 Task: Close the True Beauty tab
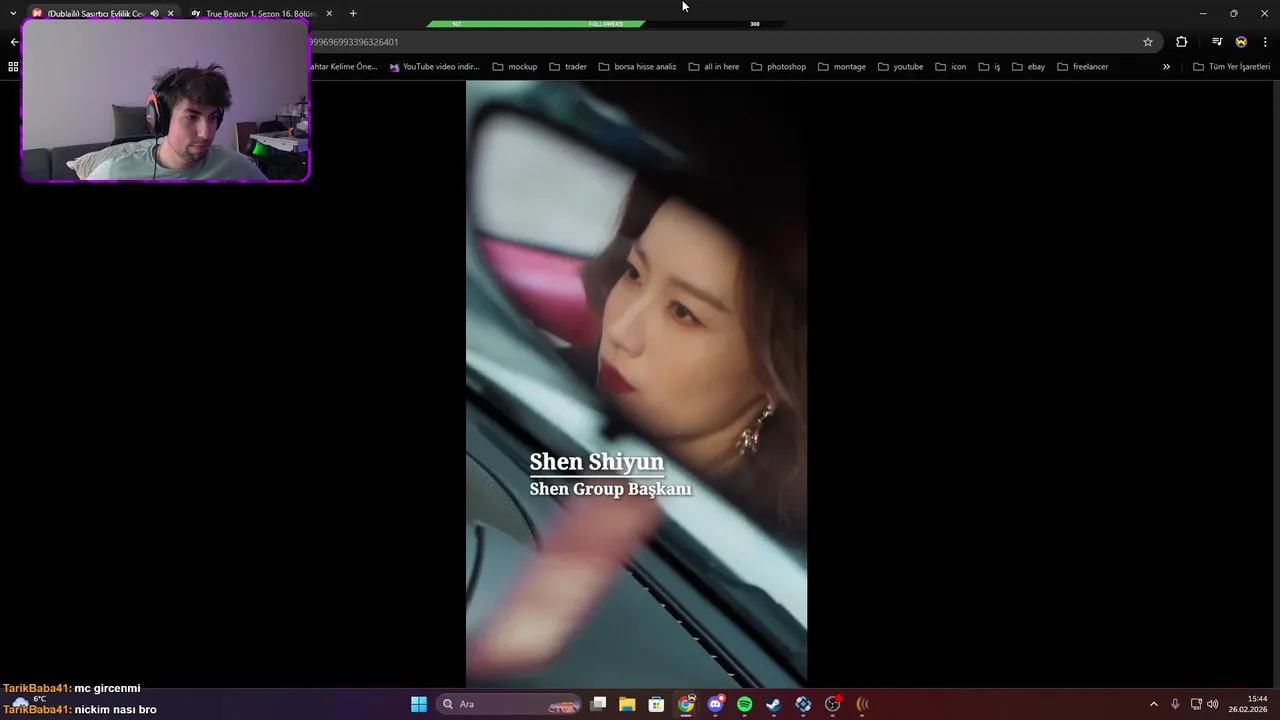pyautogui.click(x=329, y=13)
